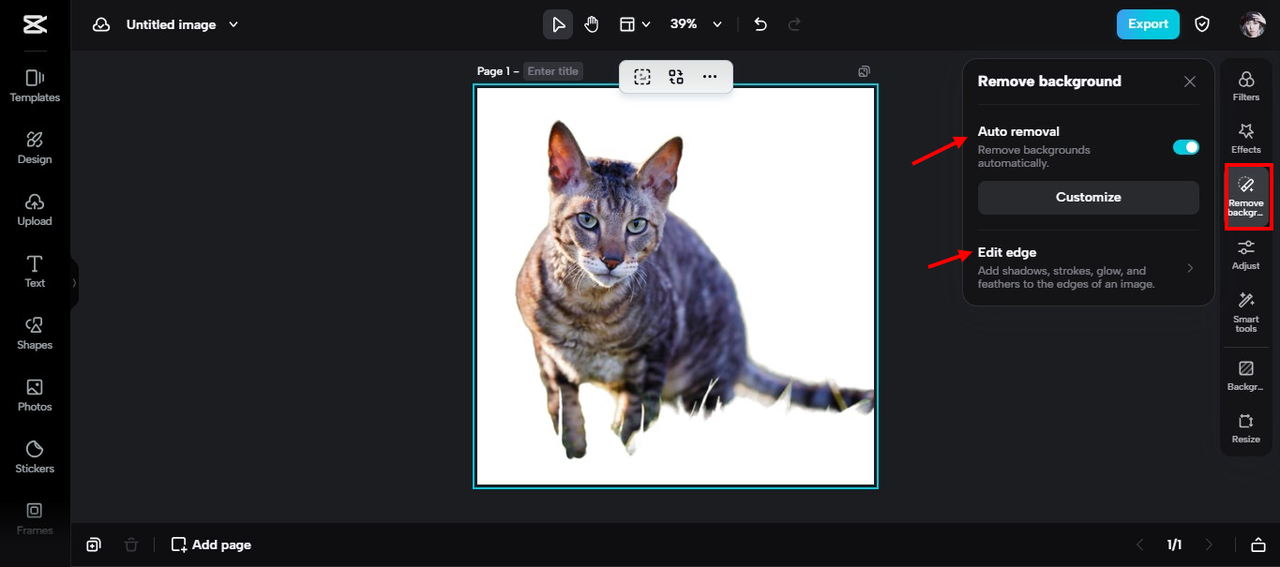Image resolution: width=1280 pixels, height=567 pixels.
Task: Open the Design panel
Action: point(35,148)
